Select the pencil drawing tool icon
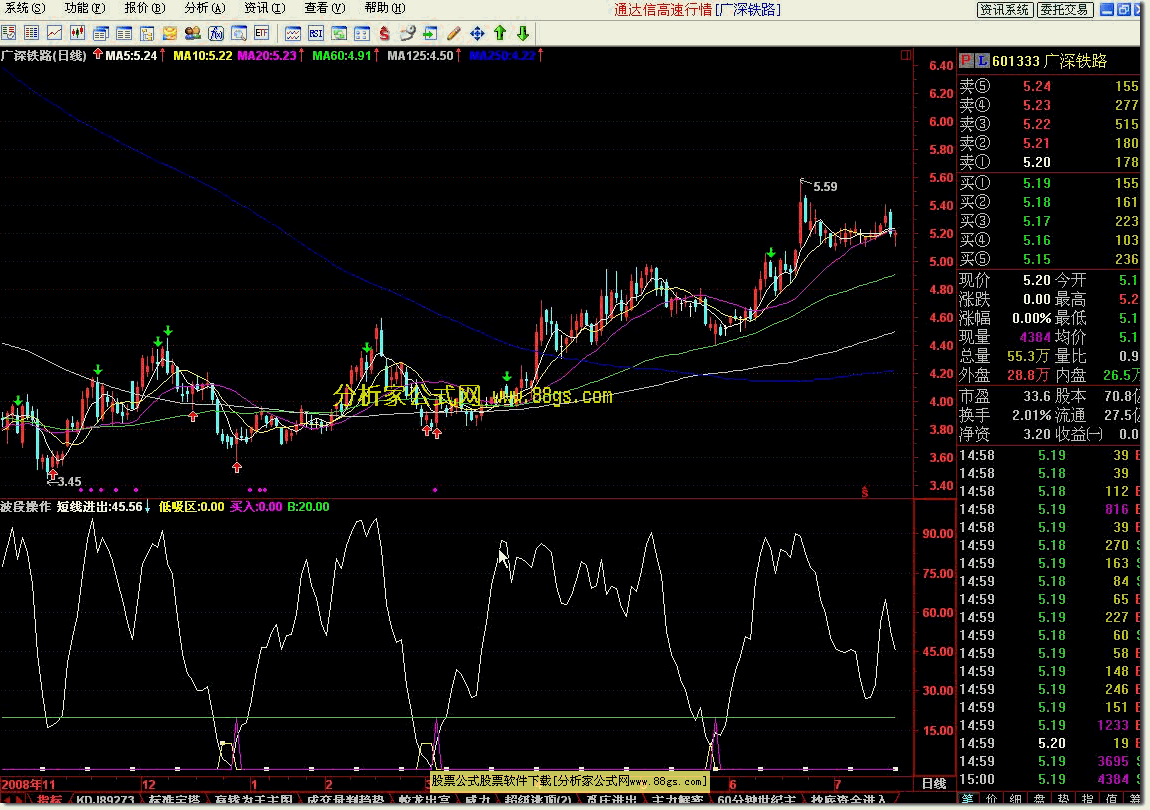1150x810 pixels. point(454,33)
